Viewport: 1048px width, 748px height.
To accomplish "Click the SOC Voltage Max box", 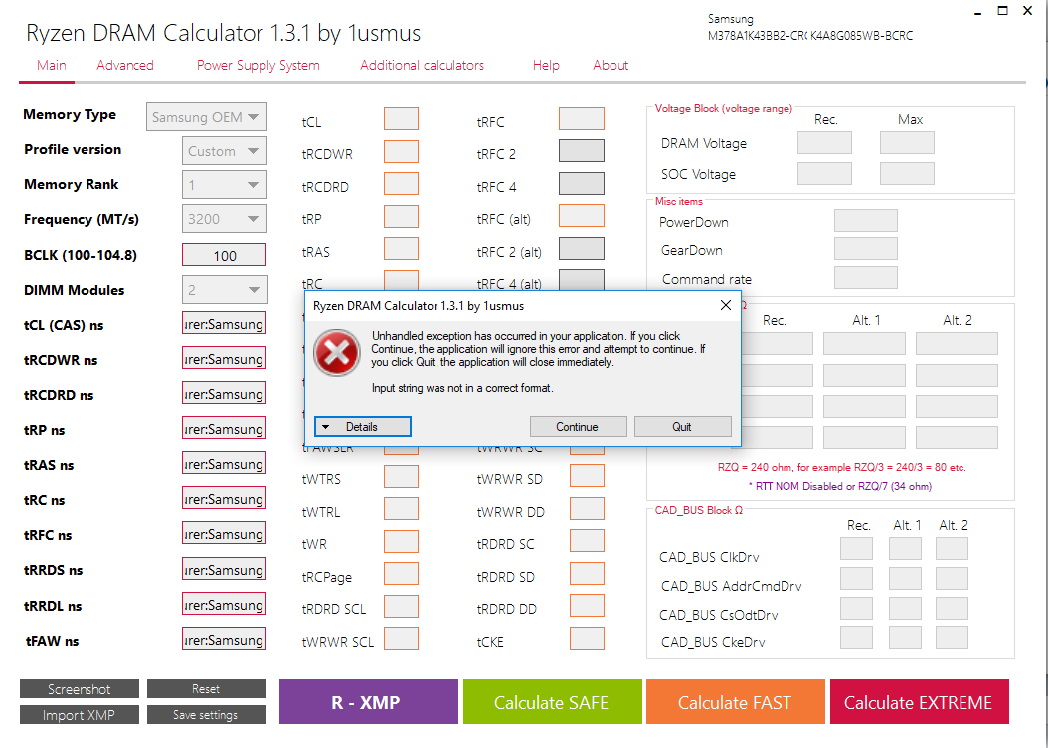I will point(907,173).
